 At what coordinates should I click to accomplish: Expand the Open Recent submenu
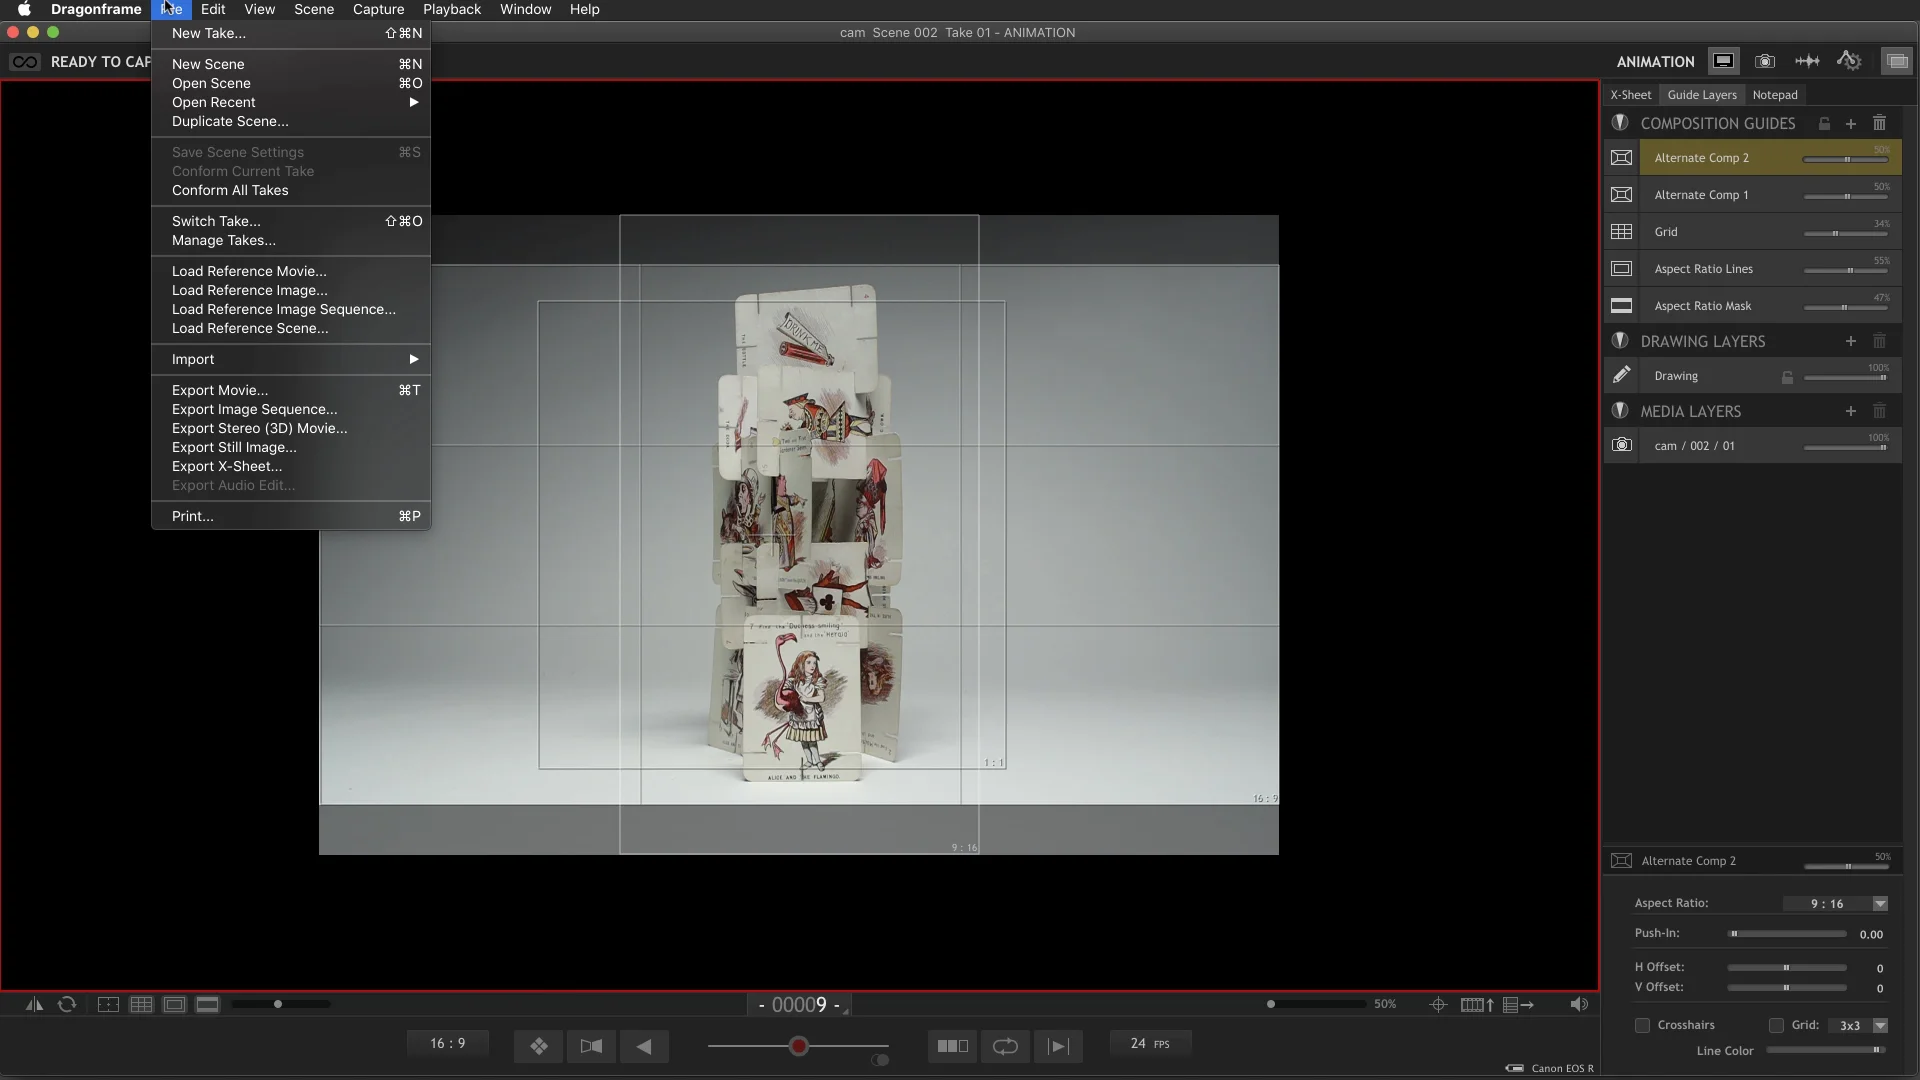(x=291, y=102)
